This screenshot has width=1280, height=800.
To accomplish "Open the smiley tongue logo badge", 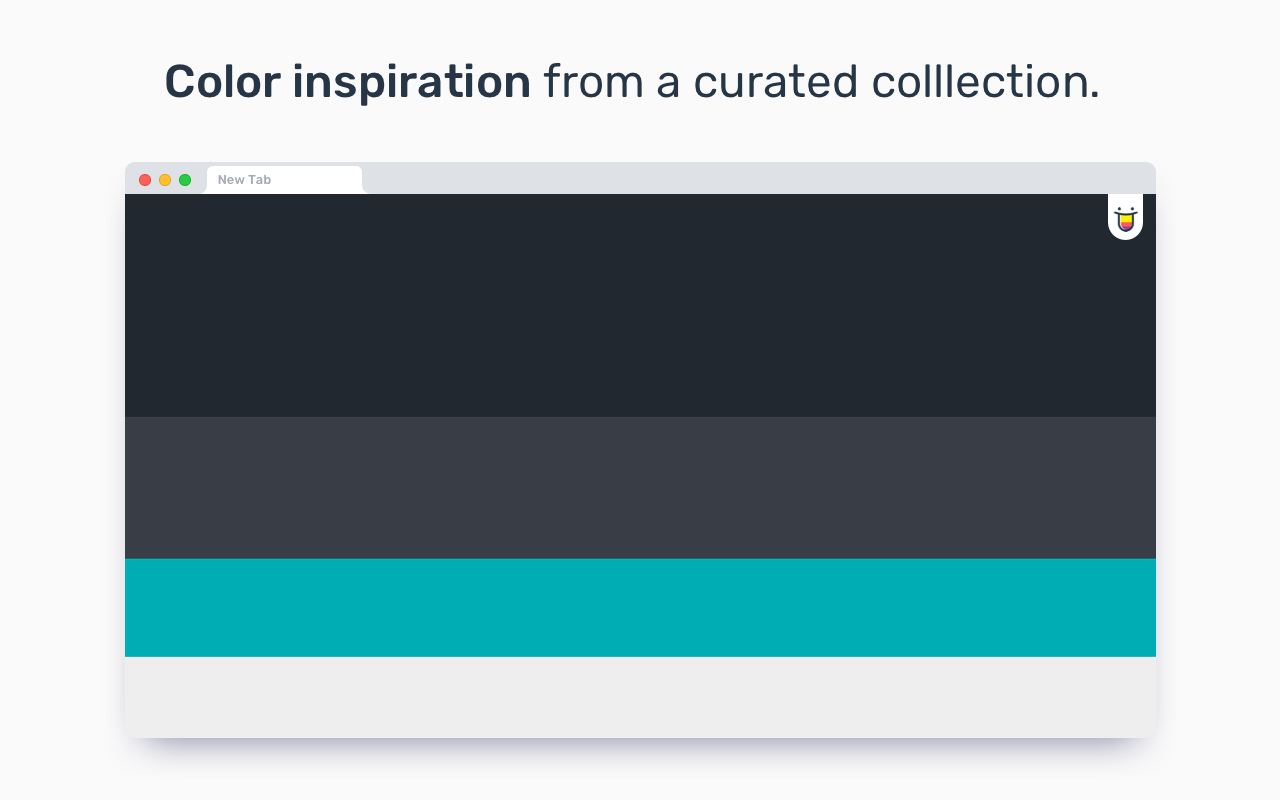I will tap(1125, 217).
